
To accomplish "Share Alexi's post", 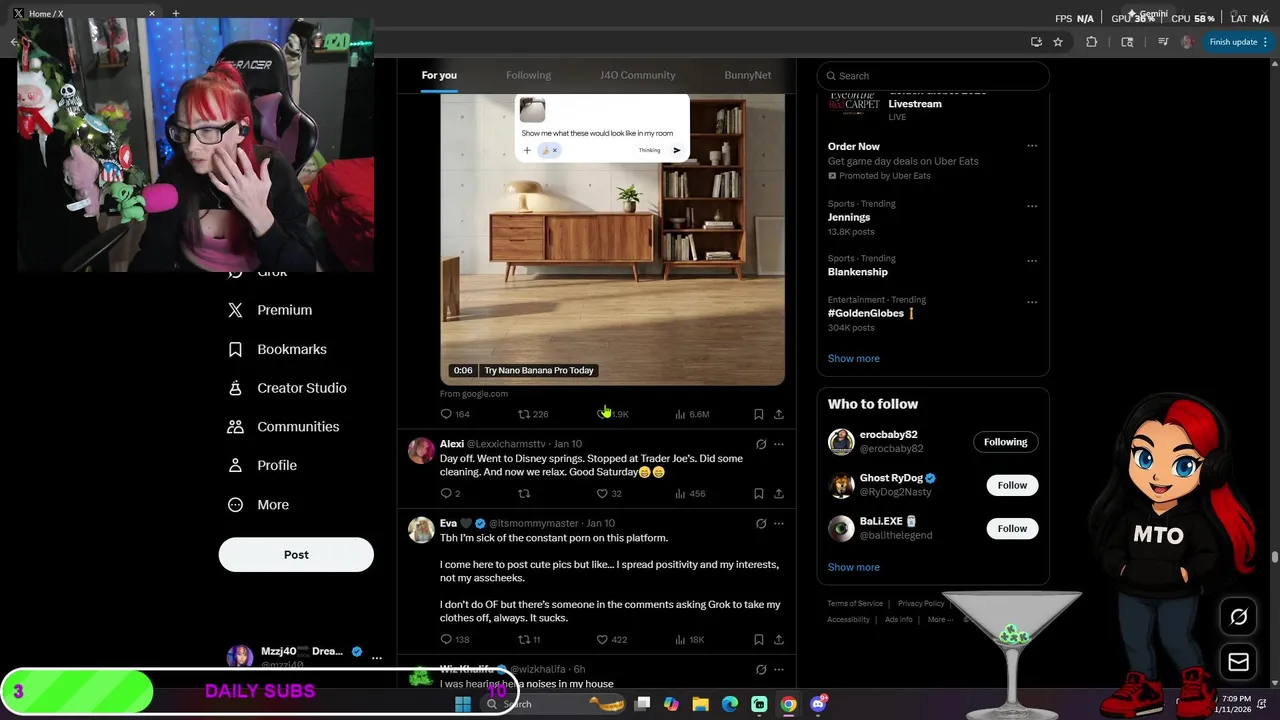I will tap(779, 494).
